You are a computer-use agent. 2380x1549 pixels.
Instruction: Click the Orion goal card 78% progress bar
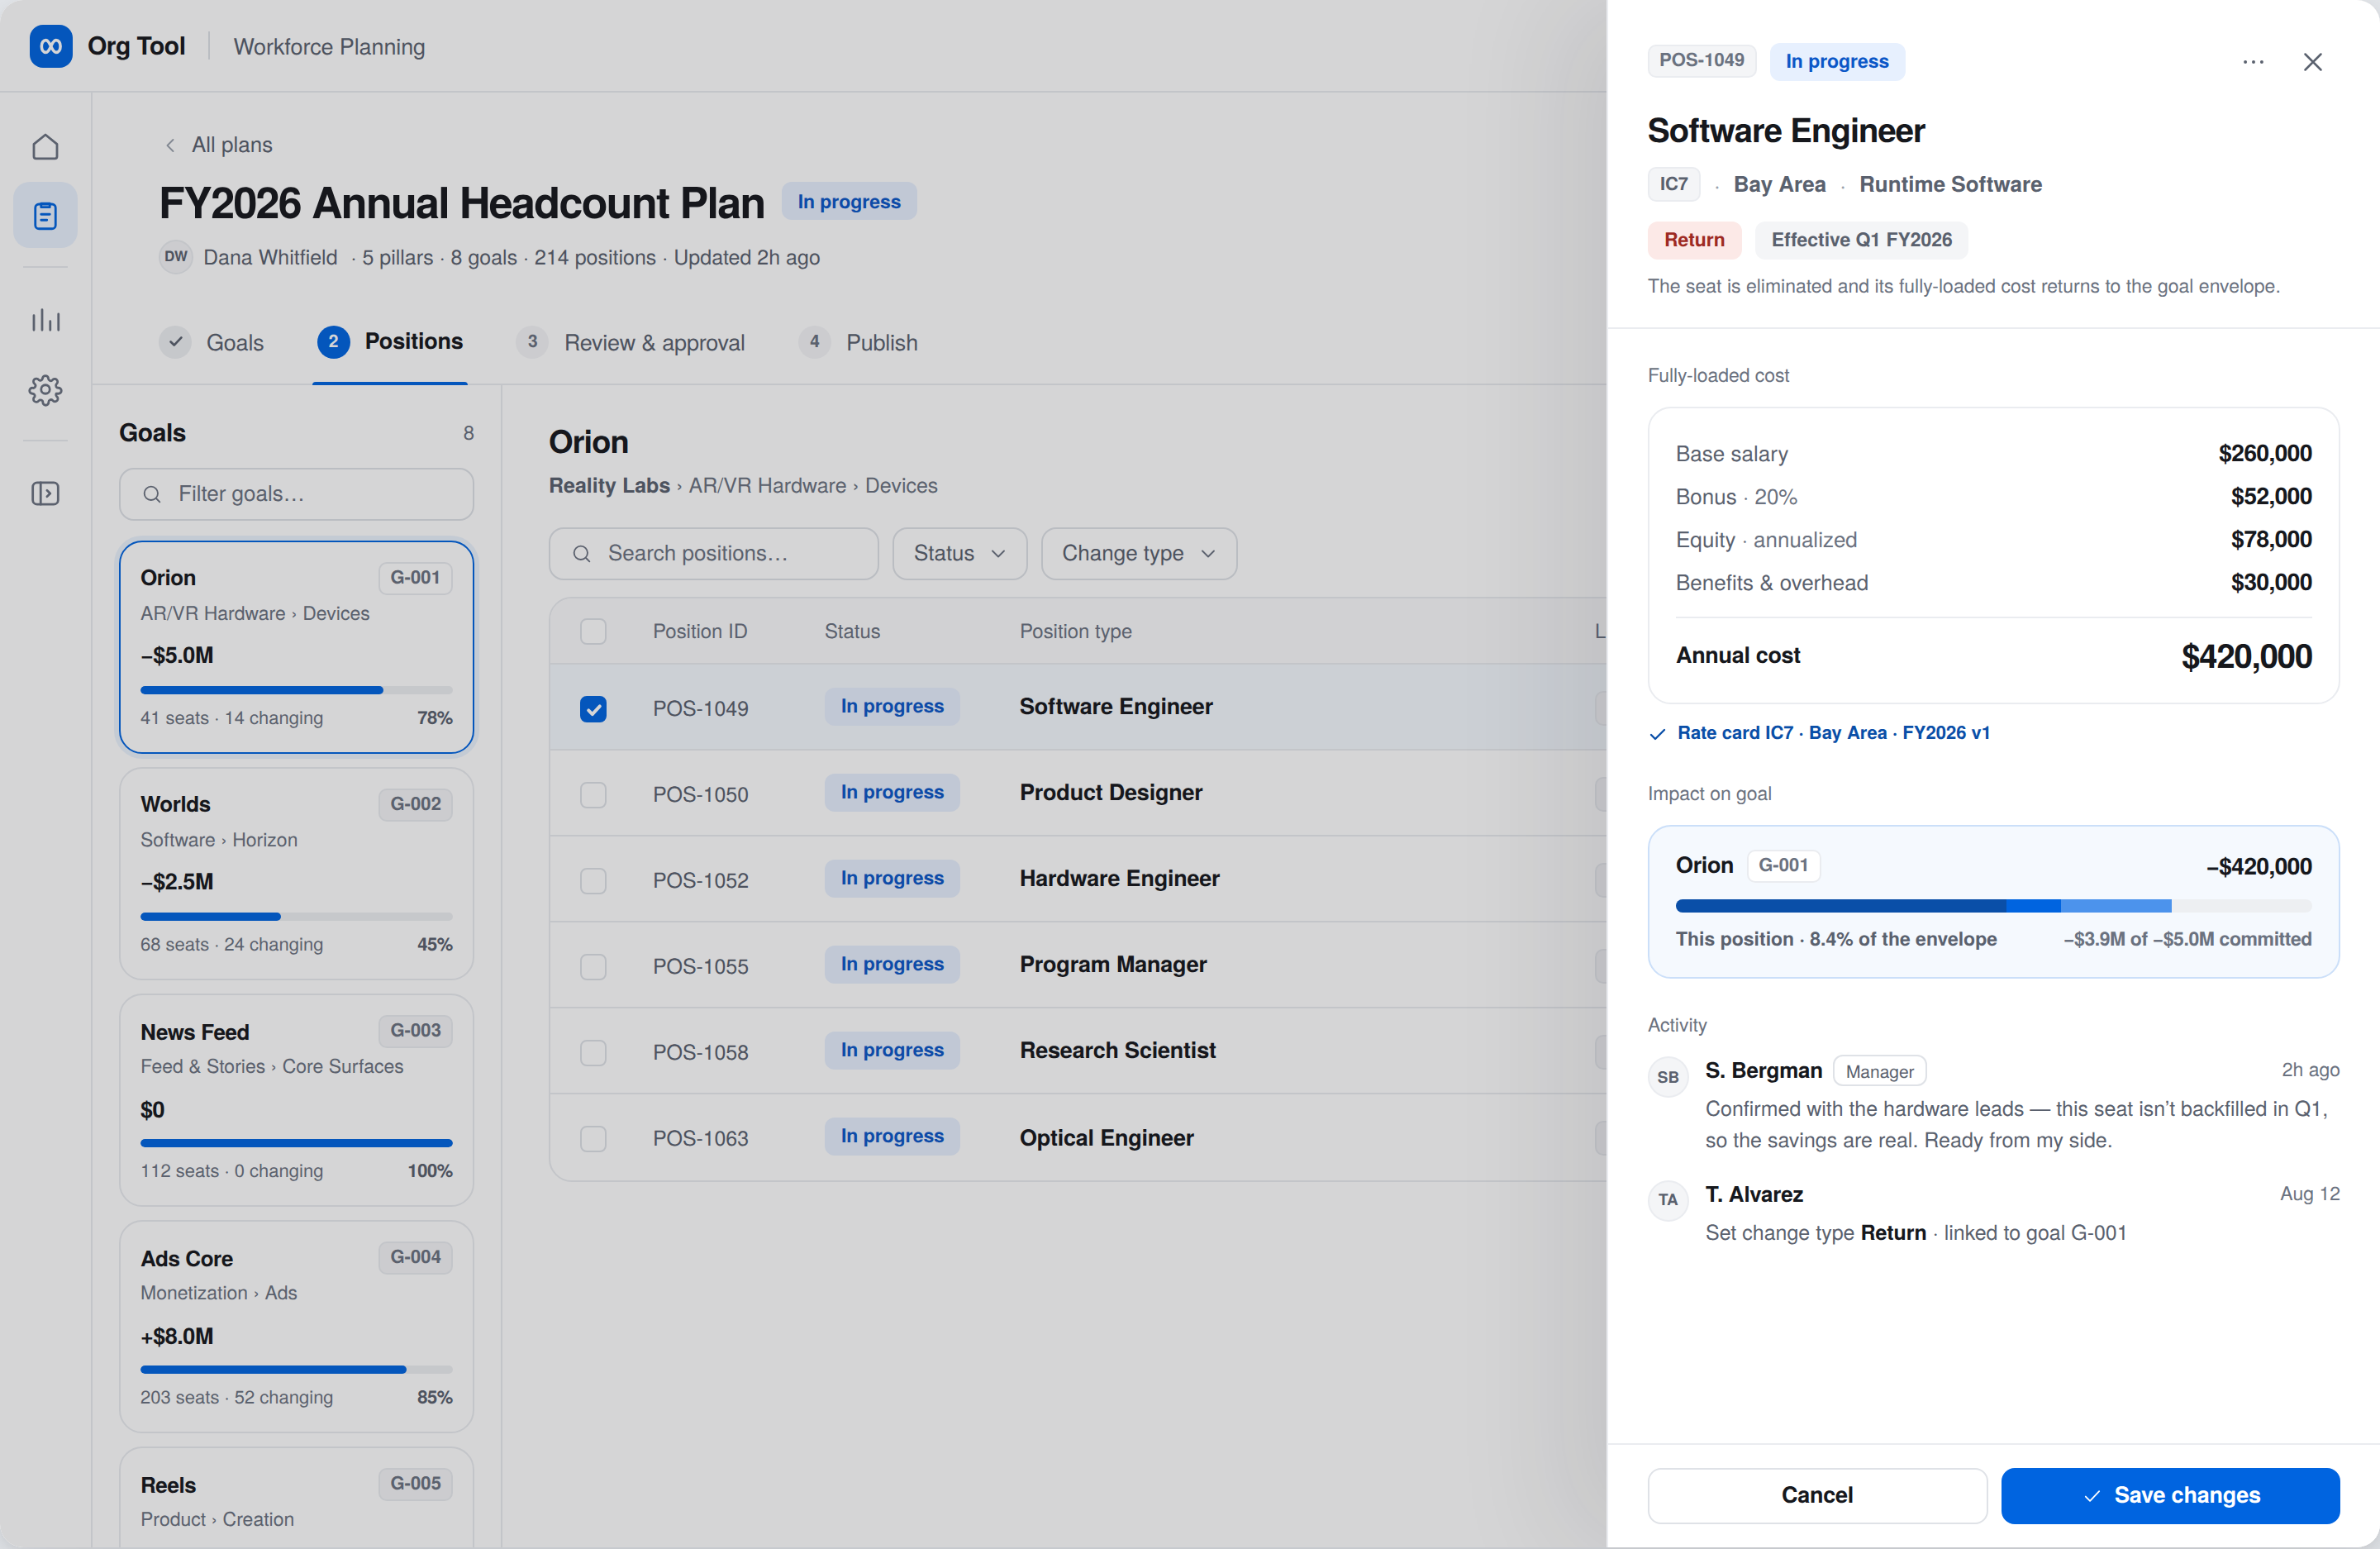(296, 690)
